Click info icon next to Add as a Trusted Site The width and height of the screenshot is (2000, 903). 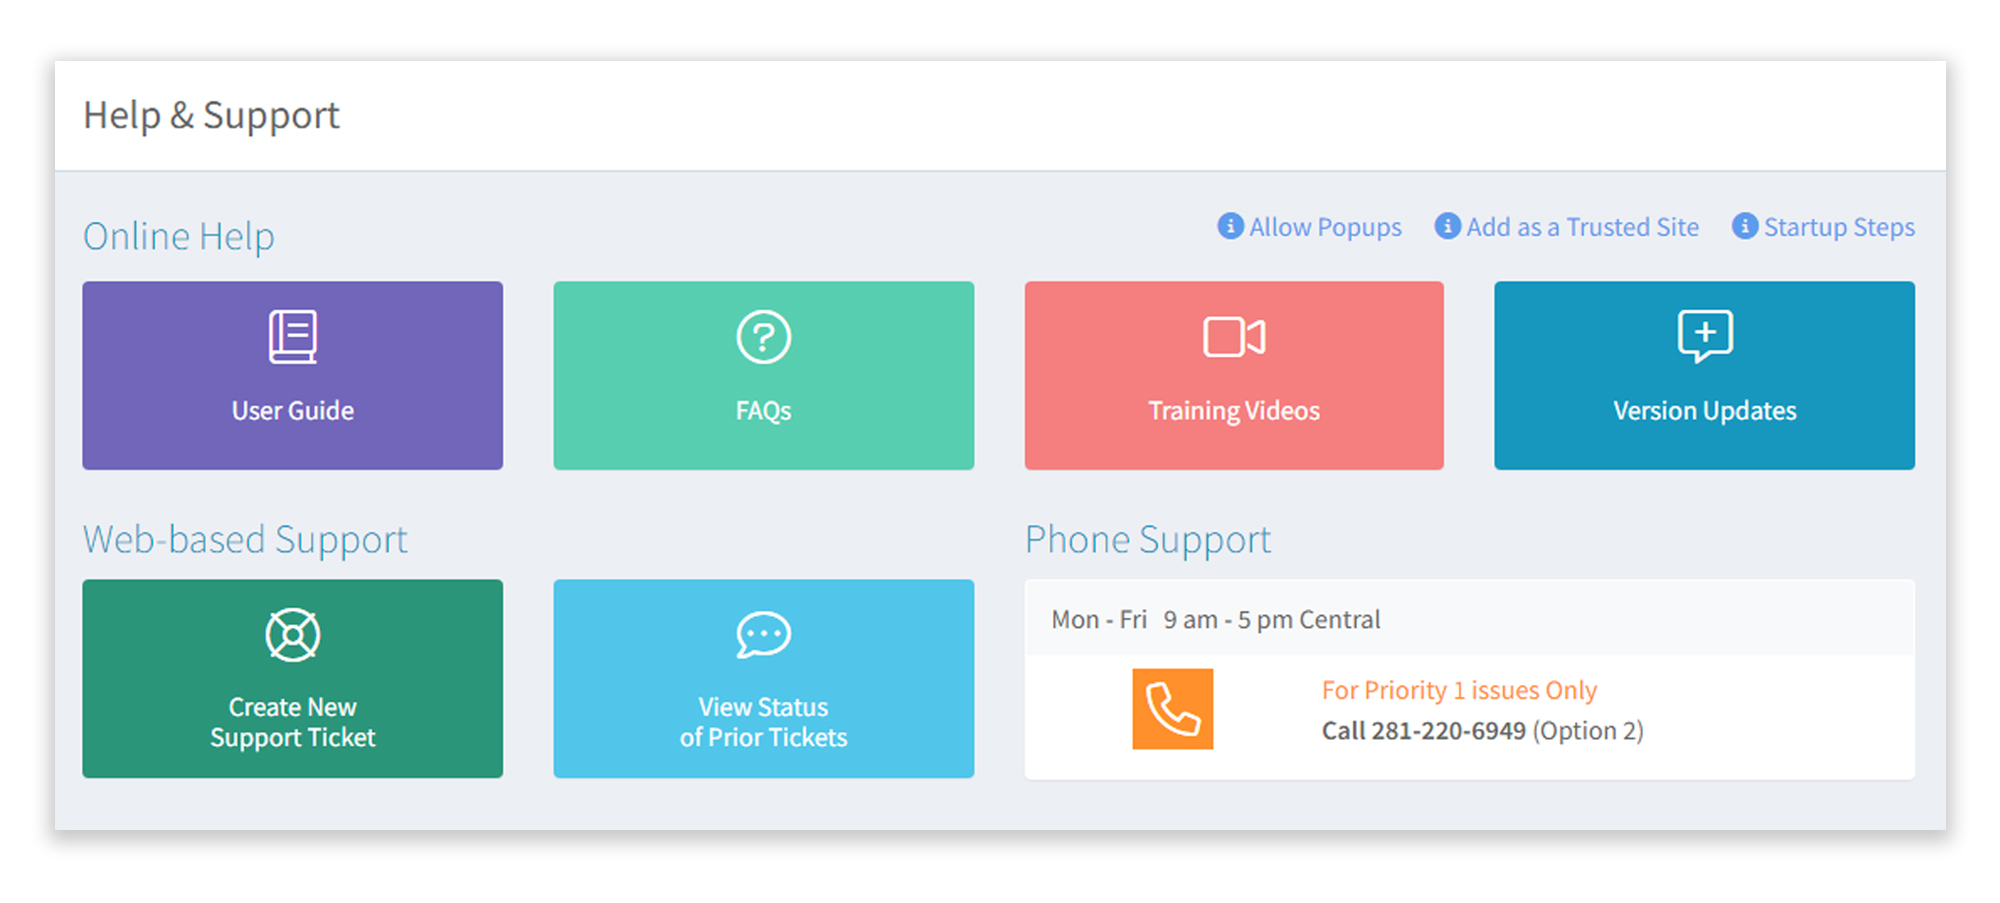pyautogui.click(x=1447, y=226)
